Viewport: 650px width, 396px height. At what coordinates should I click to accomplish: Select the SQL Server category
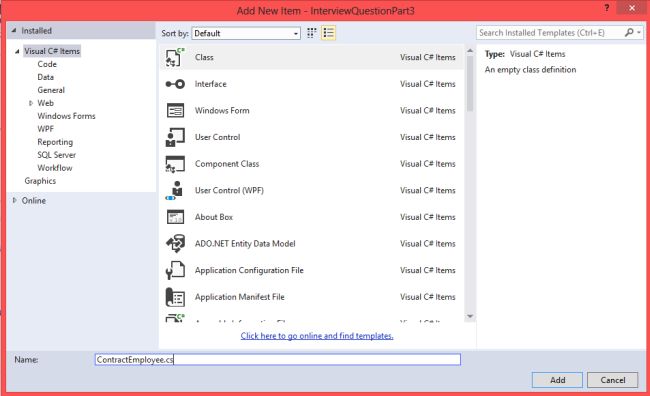[x=56, y=155]
